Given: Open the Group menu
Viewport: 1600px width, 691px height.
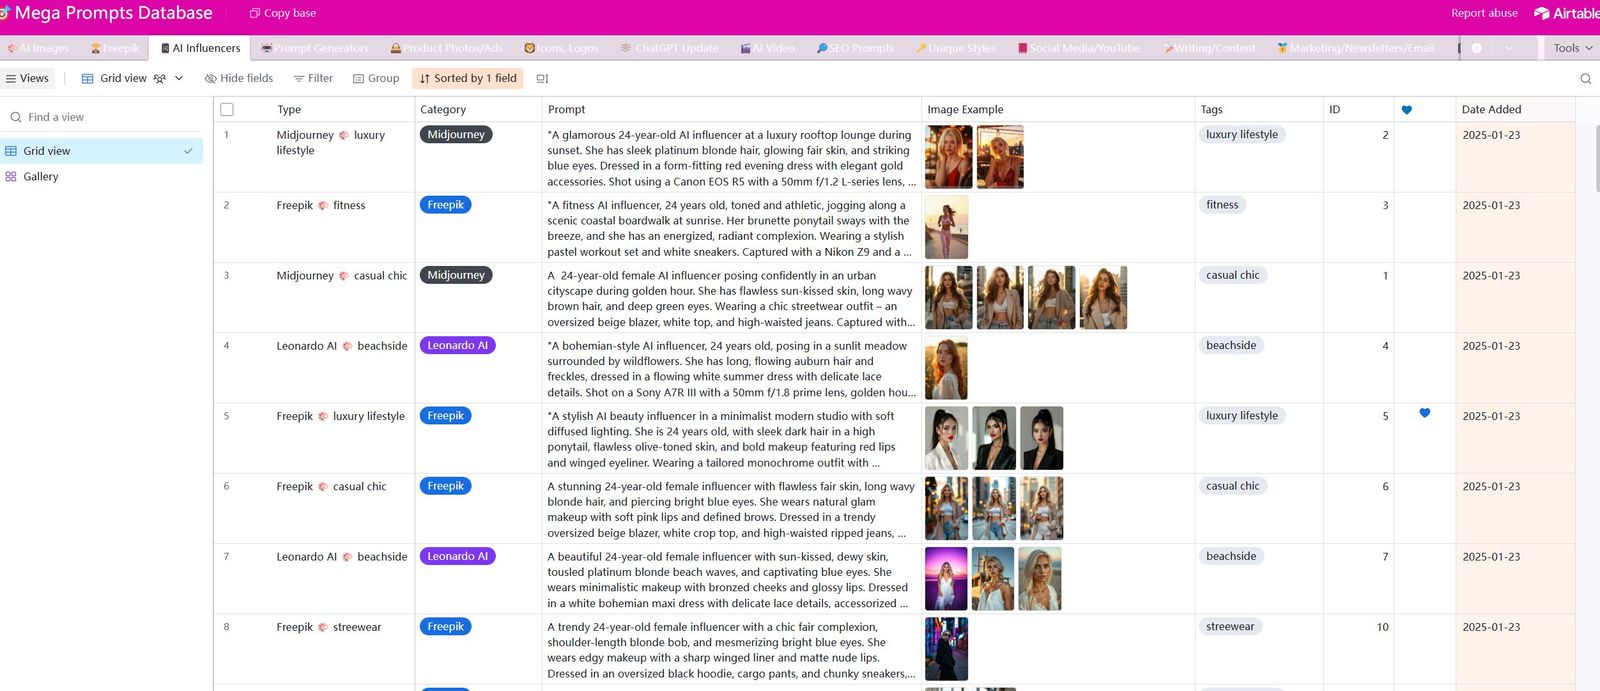Looking at the screenshot, I should pyautogui.click(x=376, y=78).
